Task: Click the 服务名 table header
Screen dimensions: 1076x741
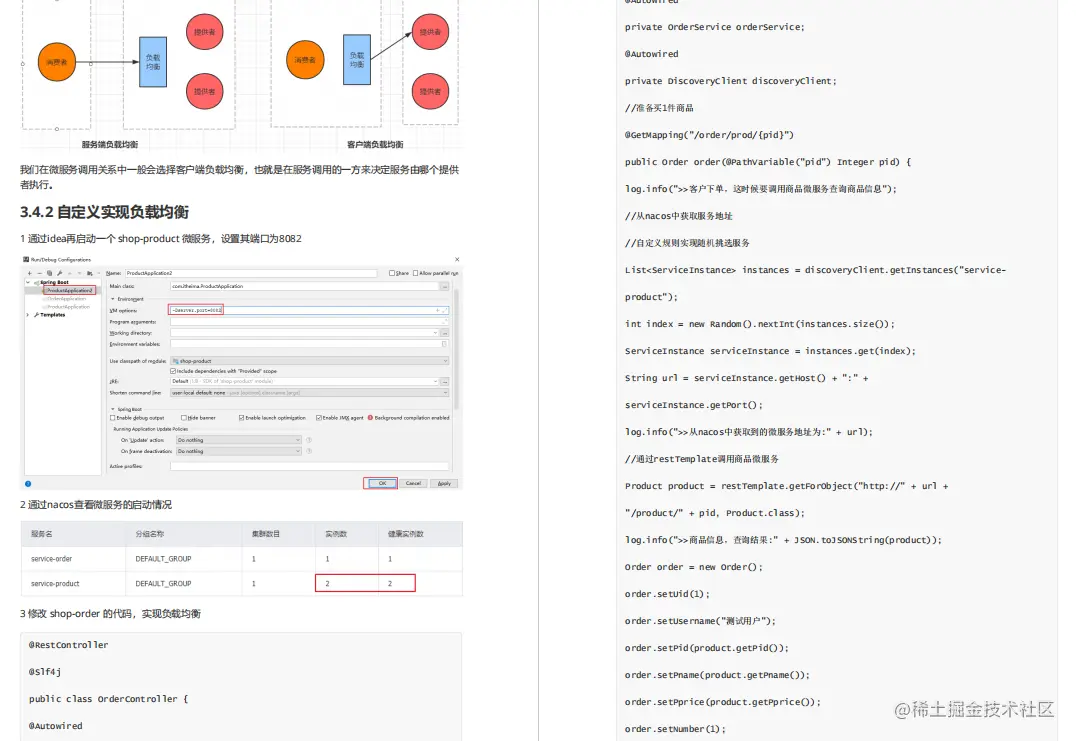Action: click(x=41, y=534)
